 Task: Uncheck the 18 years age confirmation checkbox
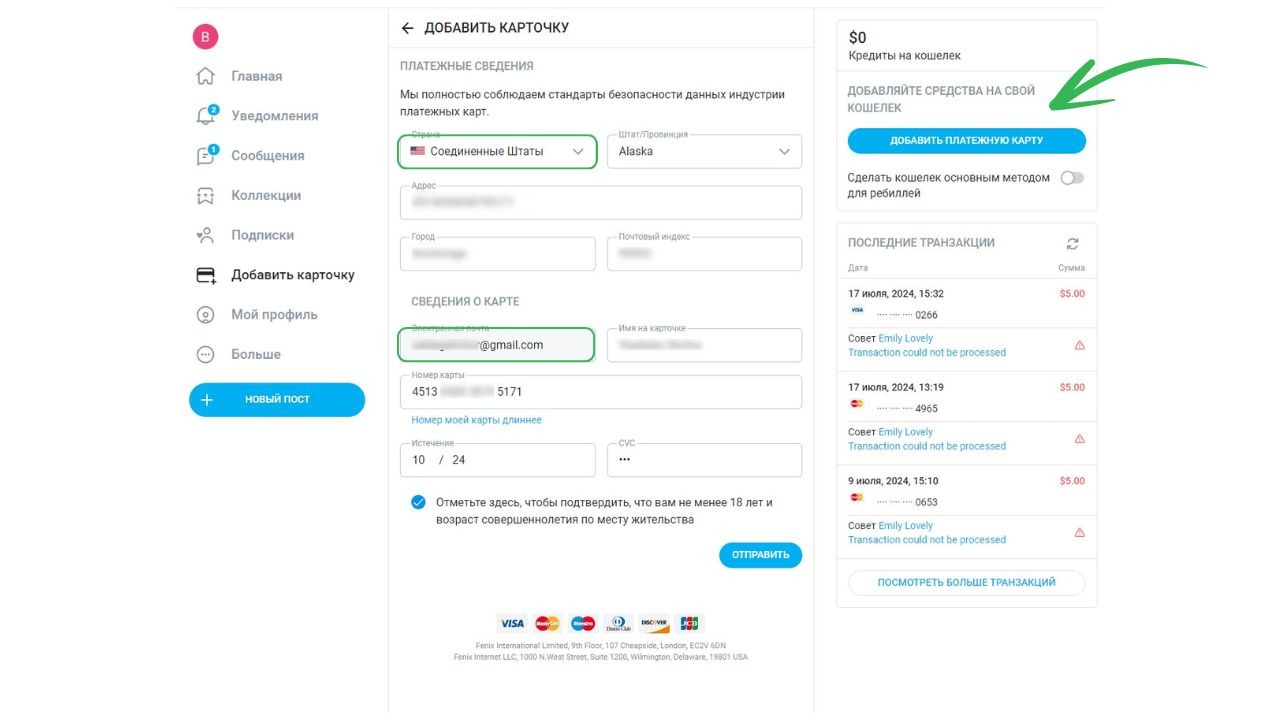418,502
